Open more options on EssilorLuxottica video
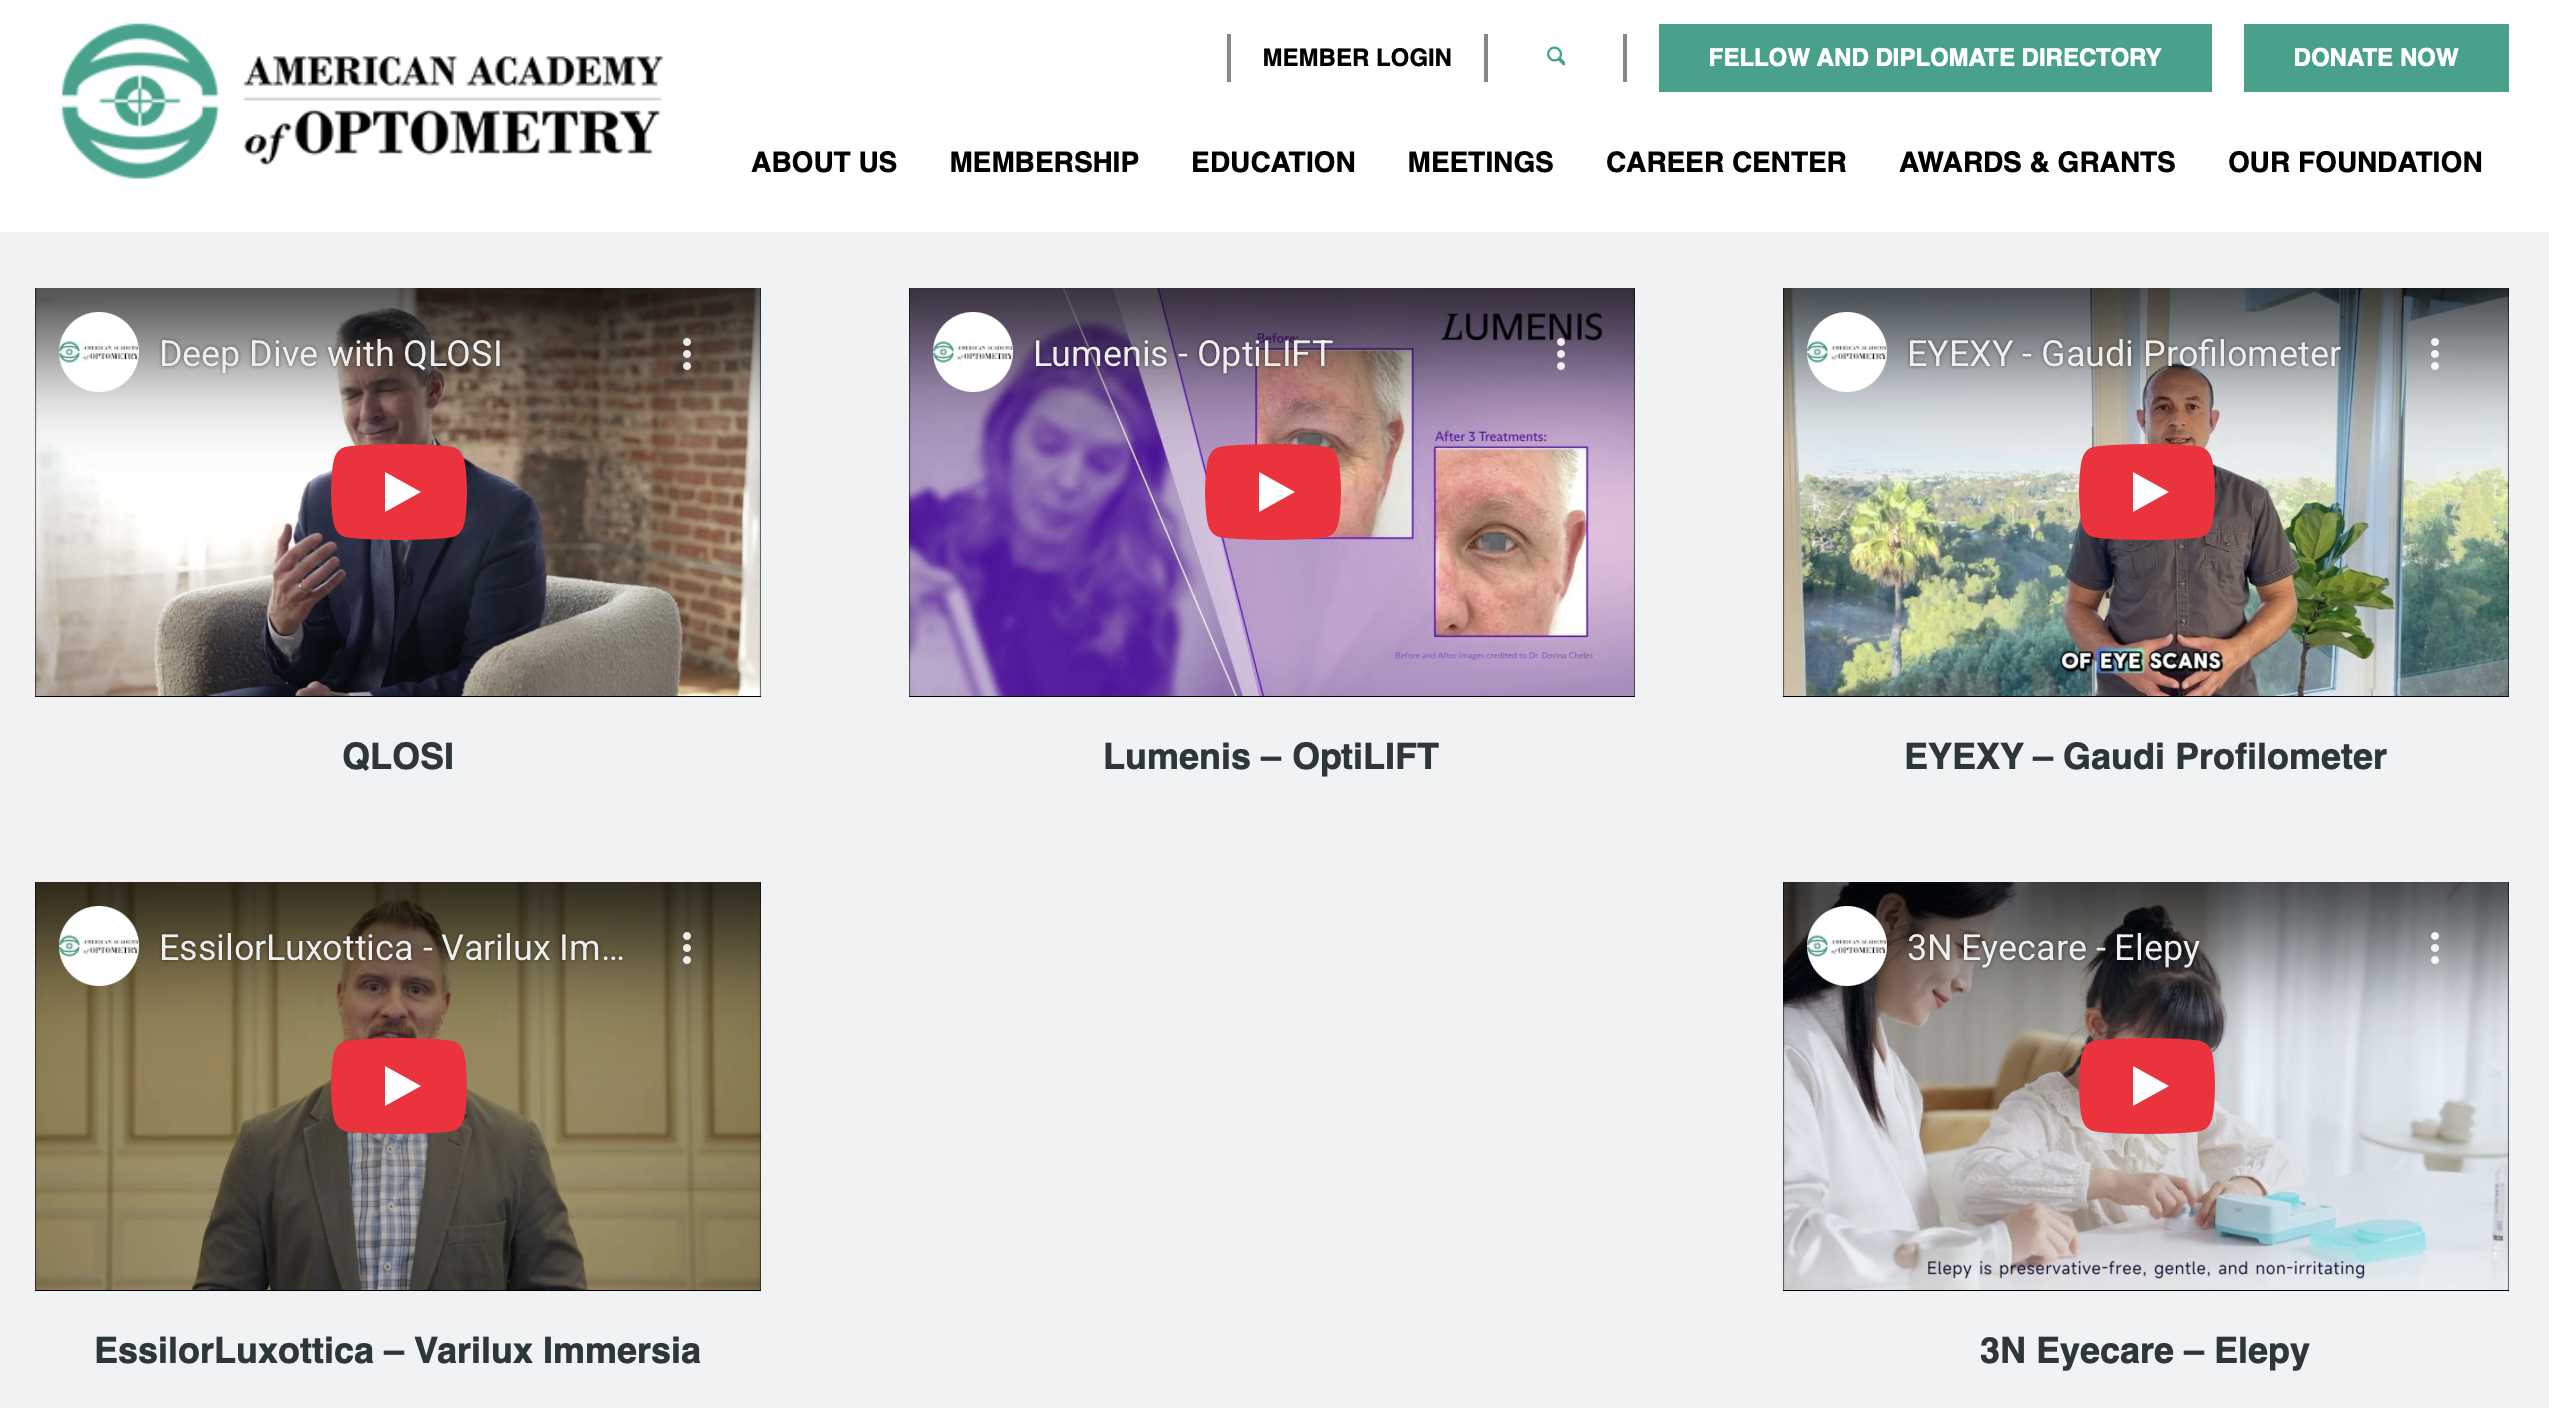The width and height of the screenshot is (2549, 1408). tap(687, 948)
